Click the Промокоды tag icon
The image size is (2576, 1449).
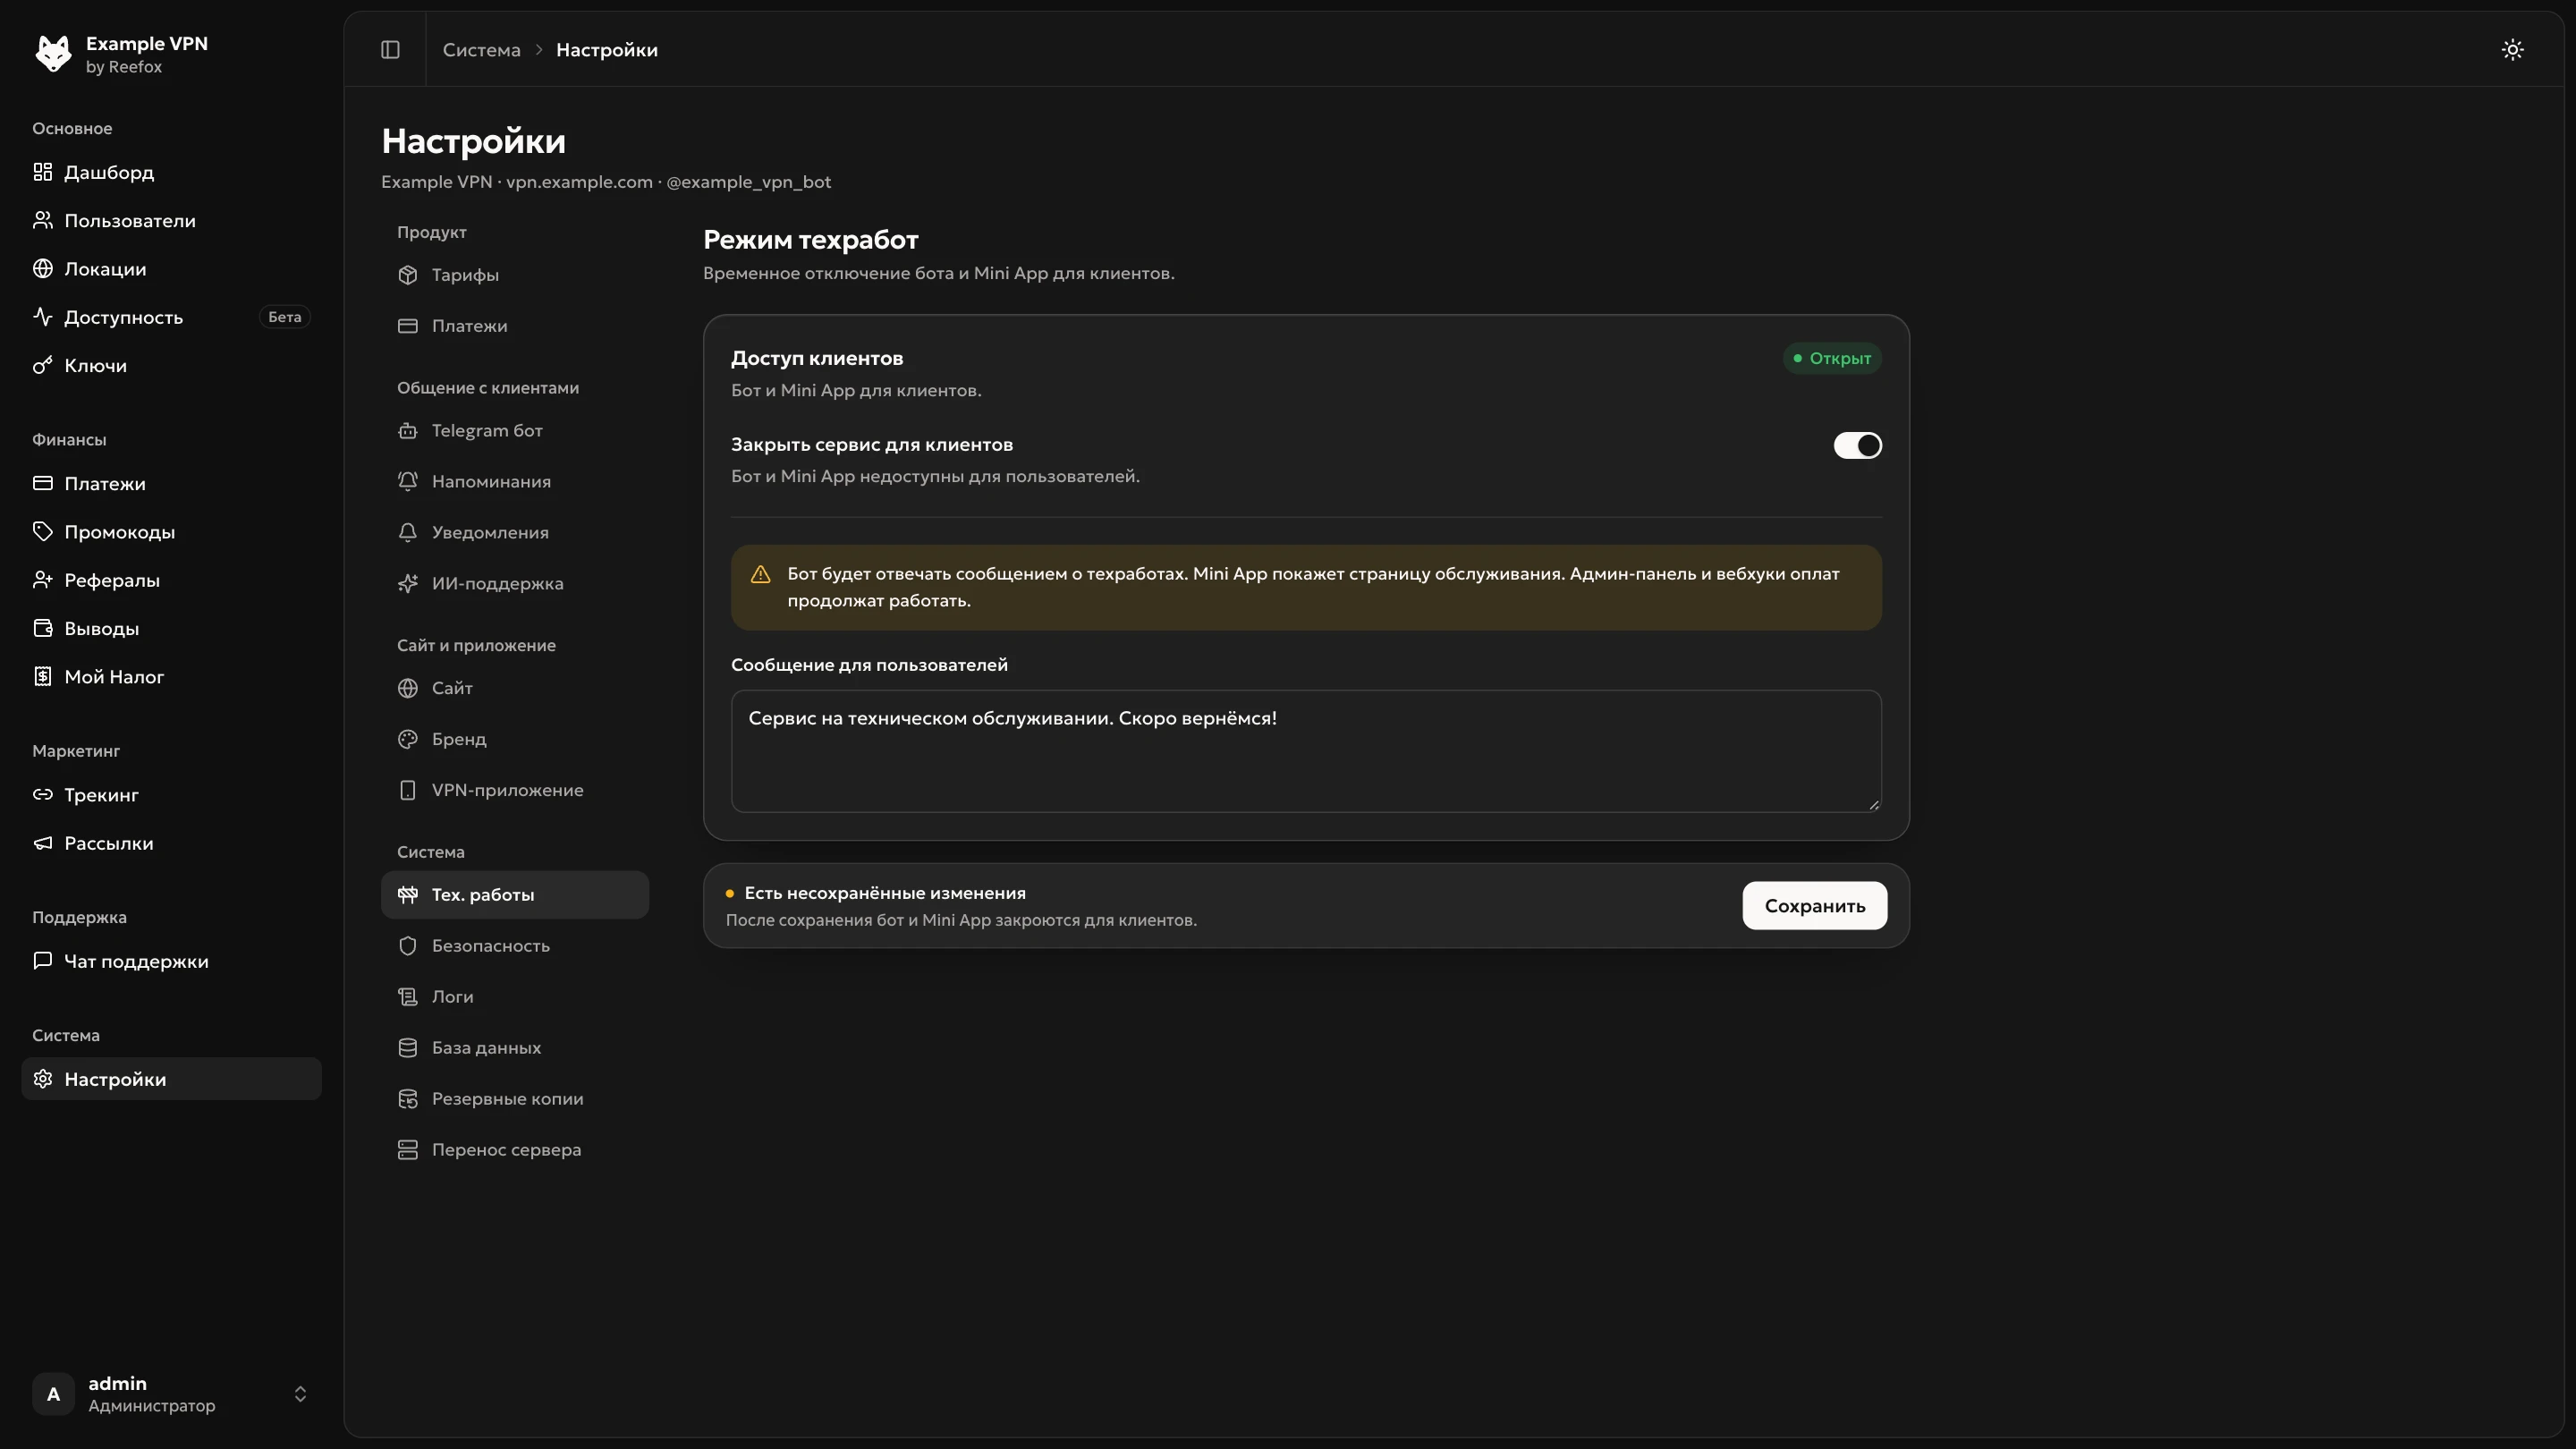click(x=42, y=531)
